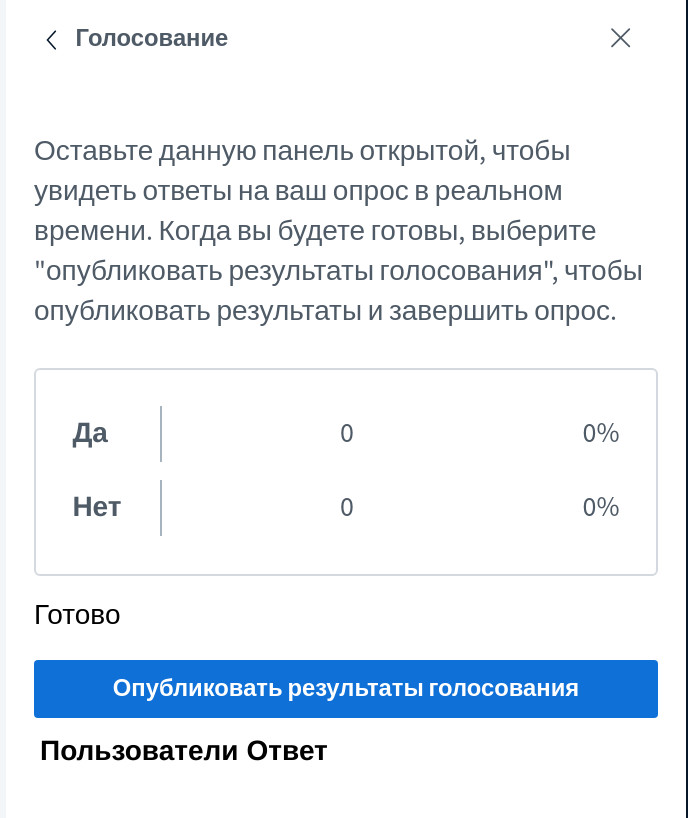Click the vertical divider next to Да
This screenshot has height=818, width=688.
tap(161, 434)
